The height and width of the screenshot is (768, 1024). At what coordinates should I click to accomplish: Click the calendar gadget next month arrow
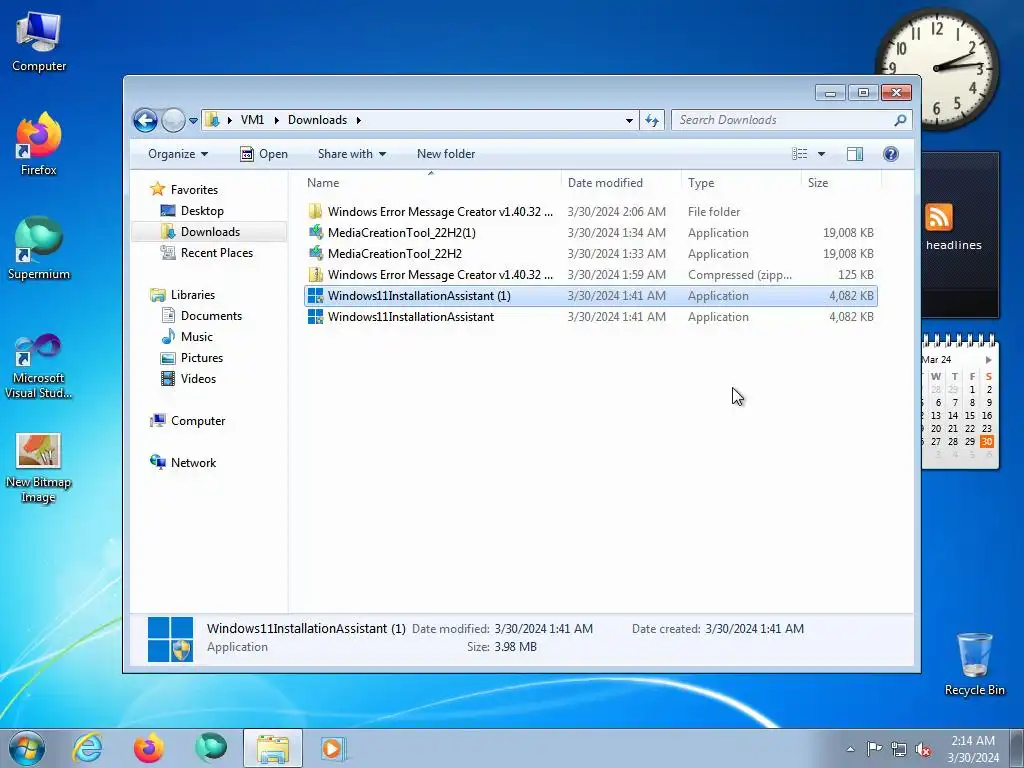coord(988,360)
